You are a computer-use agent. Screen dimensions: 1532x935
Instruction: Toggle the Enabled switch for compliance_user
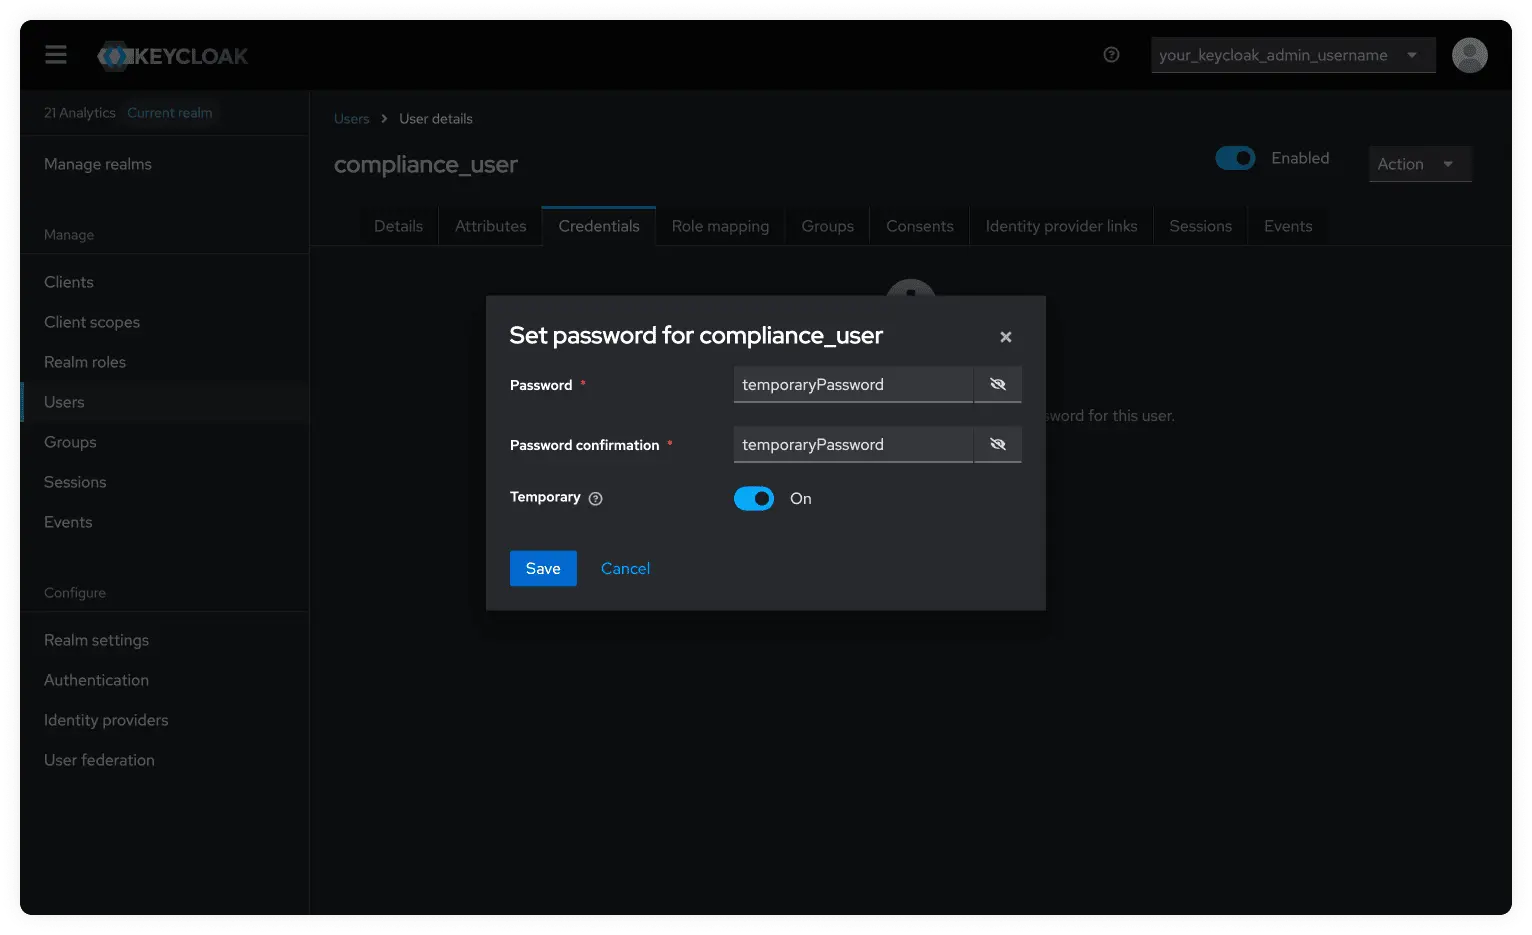[x=1235, y=158]
